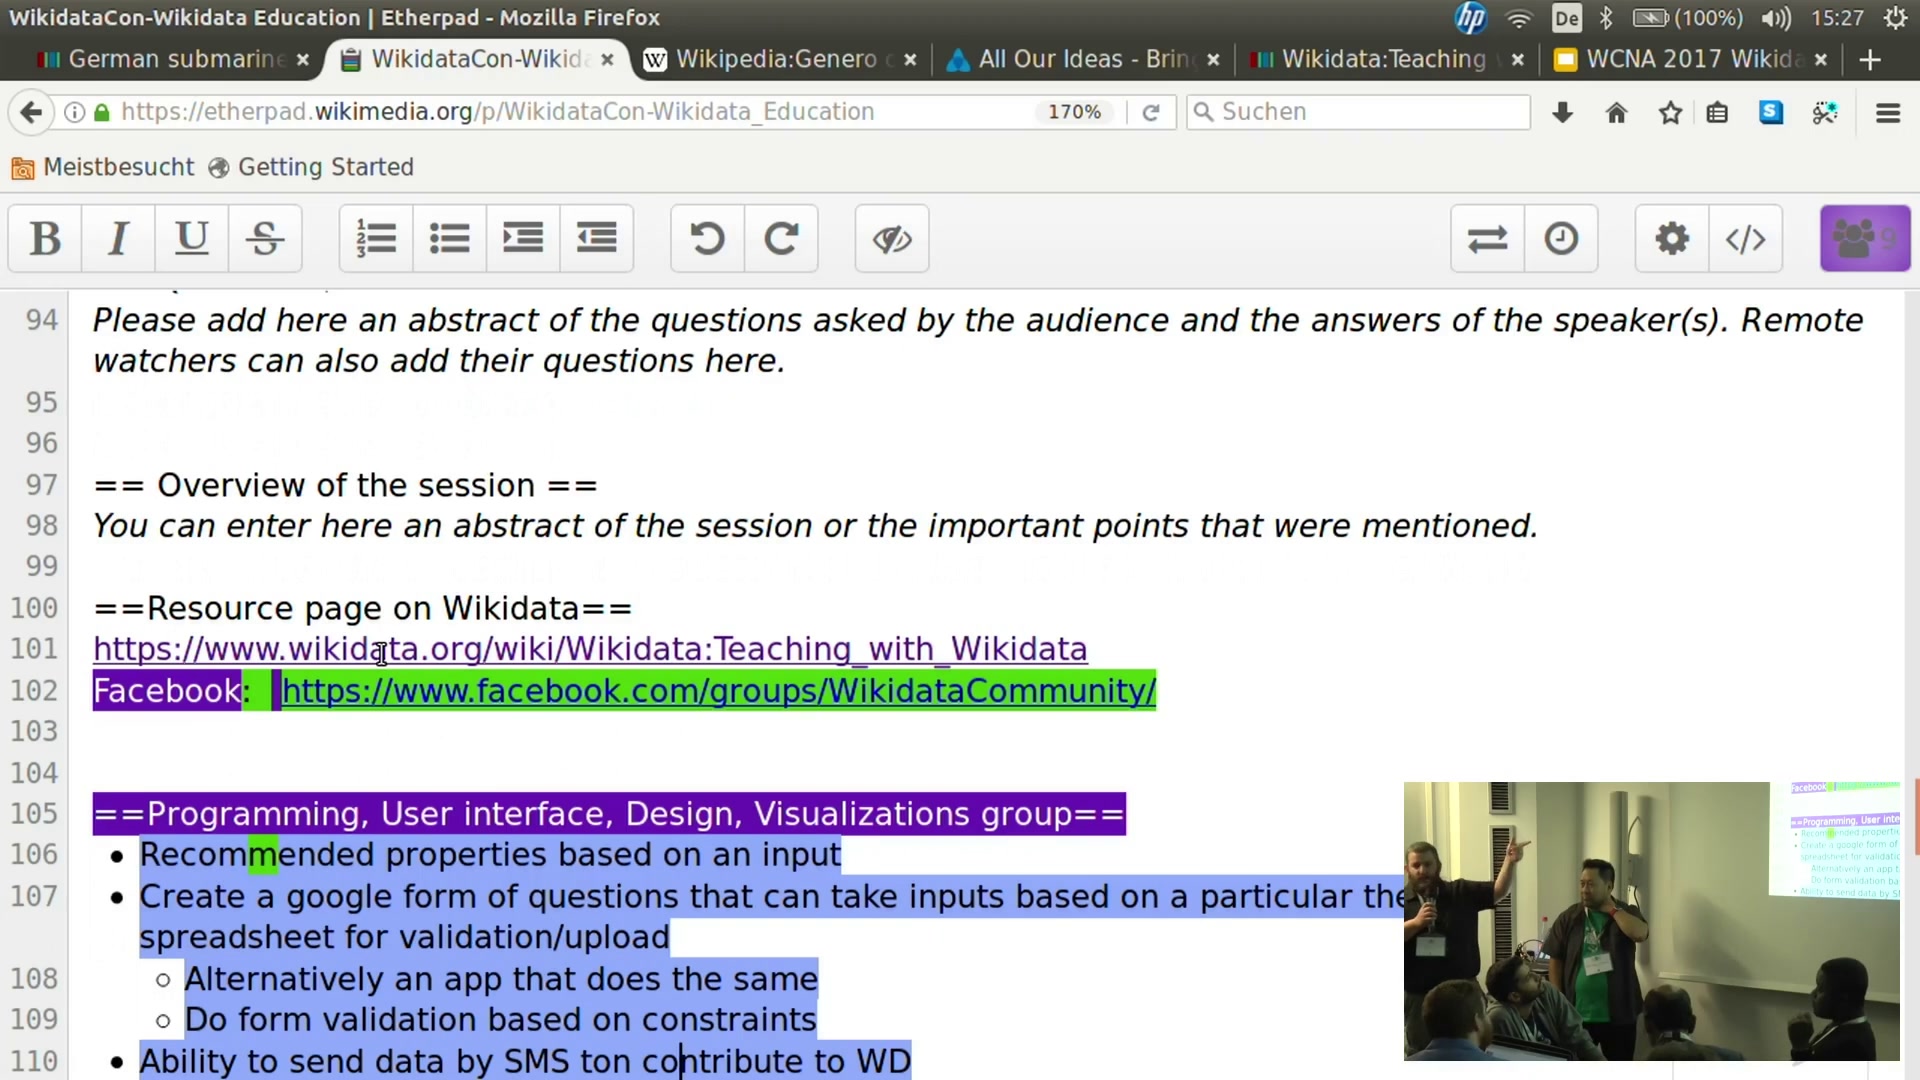Open import/export panel
This screenshot has width=1920, height=1080.
coord(1488,239)
